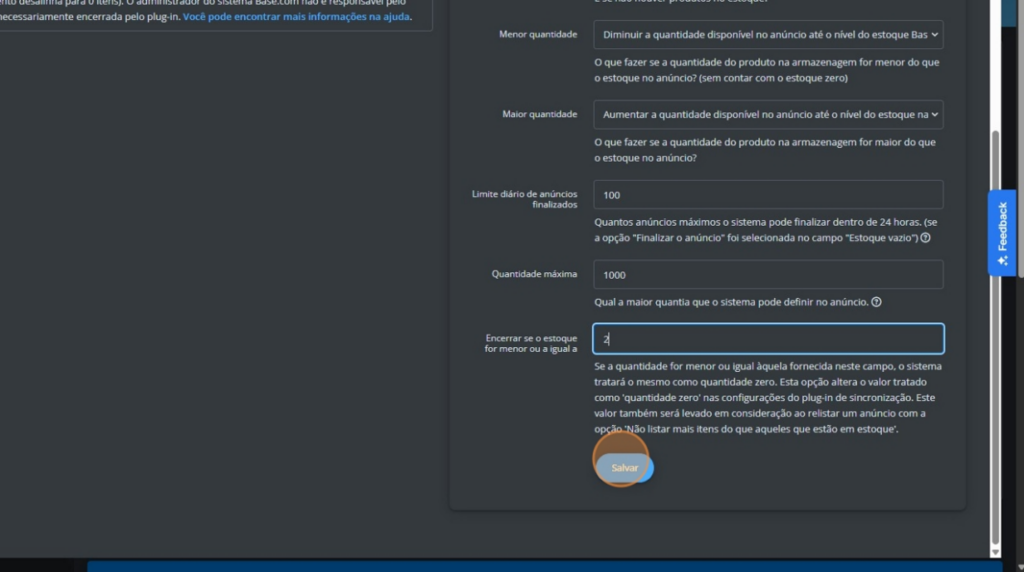Click the scrollbar down arrow

pyautogui.click(x=994, y=551)
